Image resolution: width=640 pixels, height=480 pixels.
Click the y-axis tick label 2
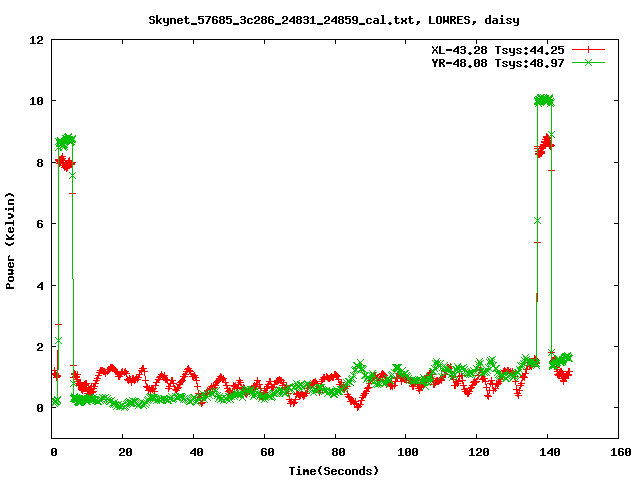[x=40, y=347]
